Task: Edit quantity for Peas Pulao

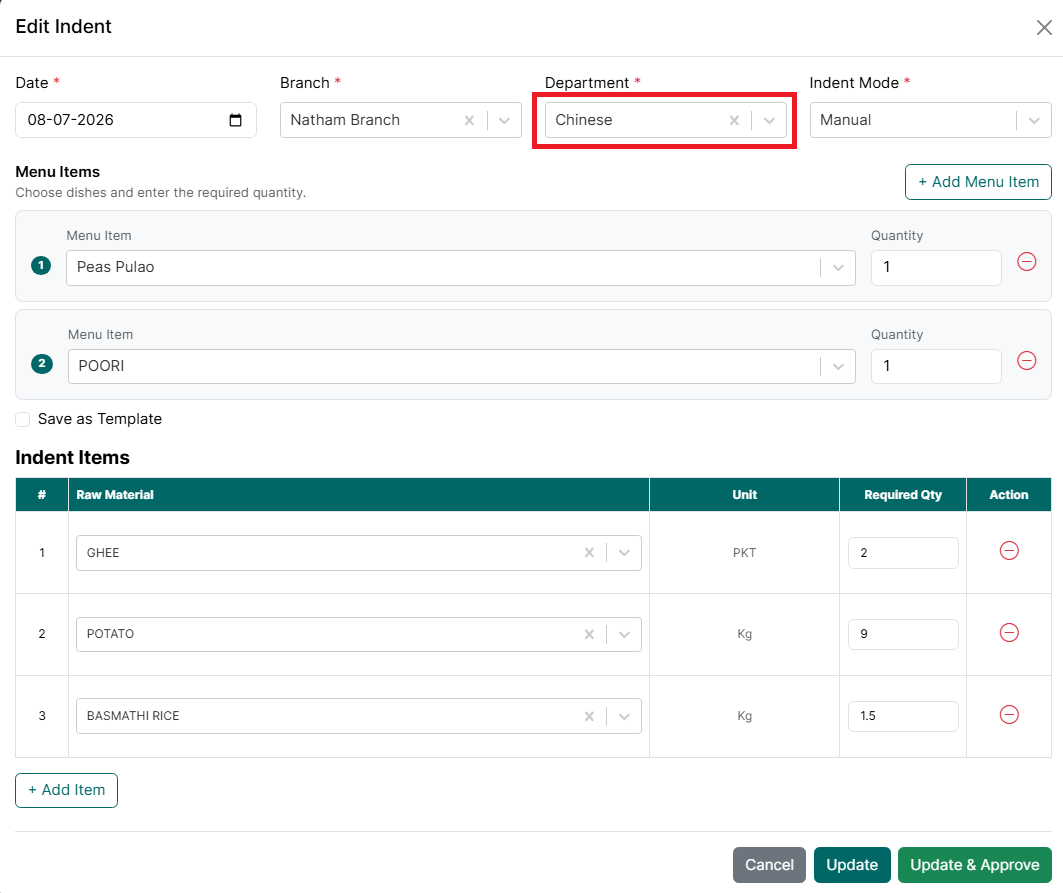Action: [x=936, y=268]
